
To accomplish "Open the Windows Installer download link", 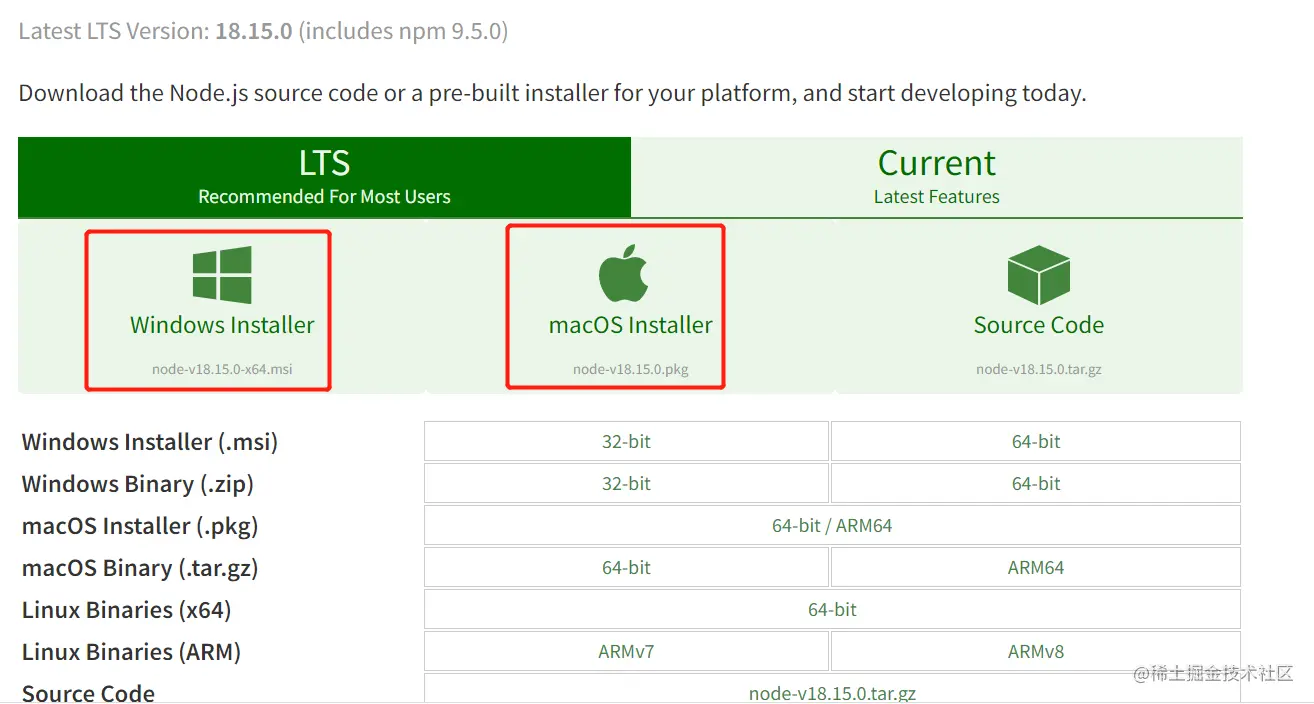I will pyautogui.click(x=222, y=325).
